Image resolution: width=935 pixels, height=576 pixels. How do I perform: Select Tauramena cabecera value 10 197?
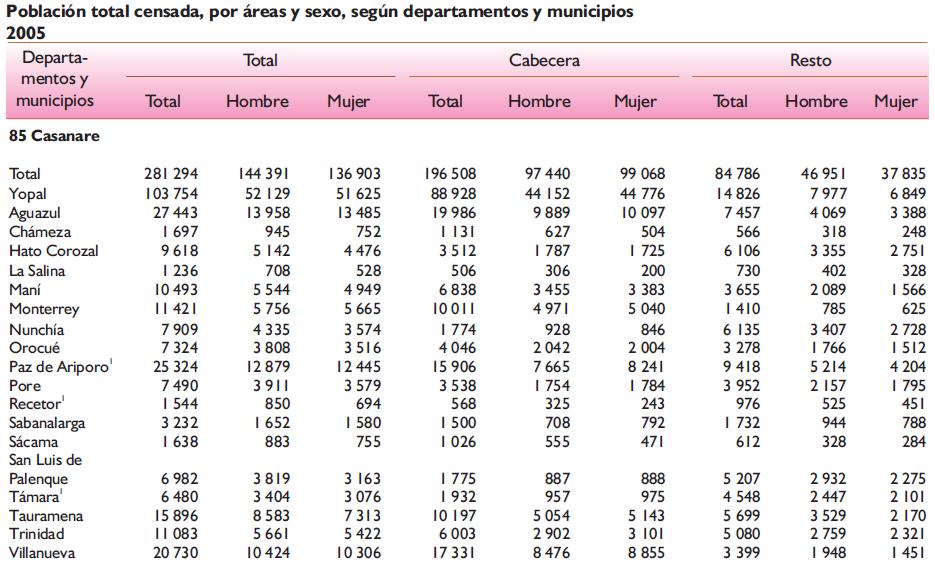tap(453, 516)
